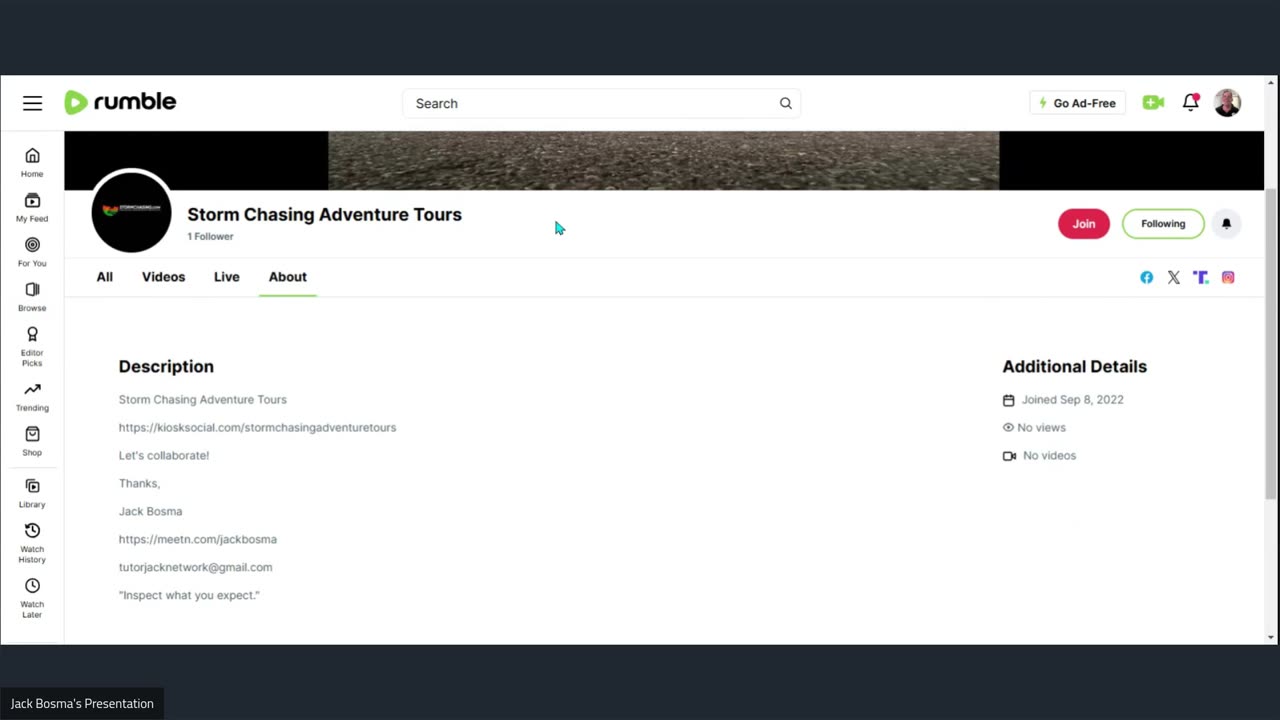Open Watch History in sidebar
The height and width of the screenshot is (720, 1280).
tap(32, 543)
